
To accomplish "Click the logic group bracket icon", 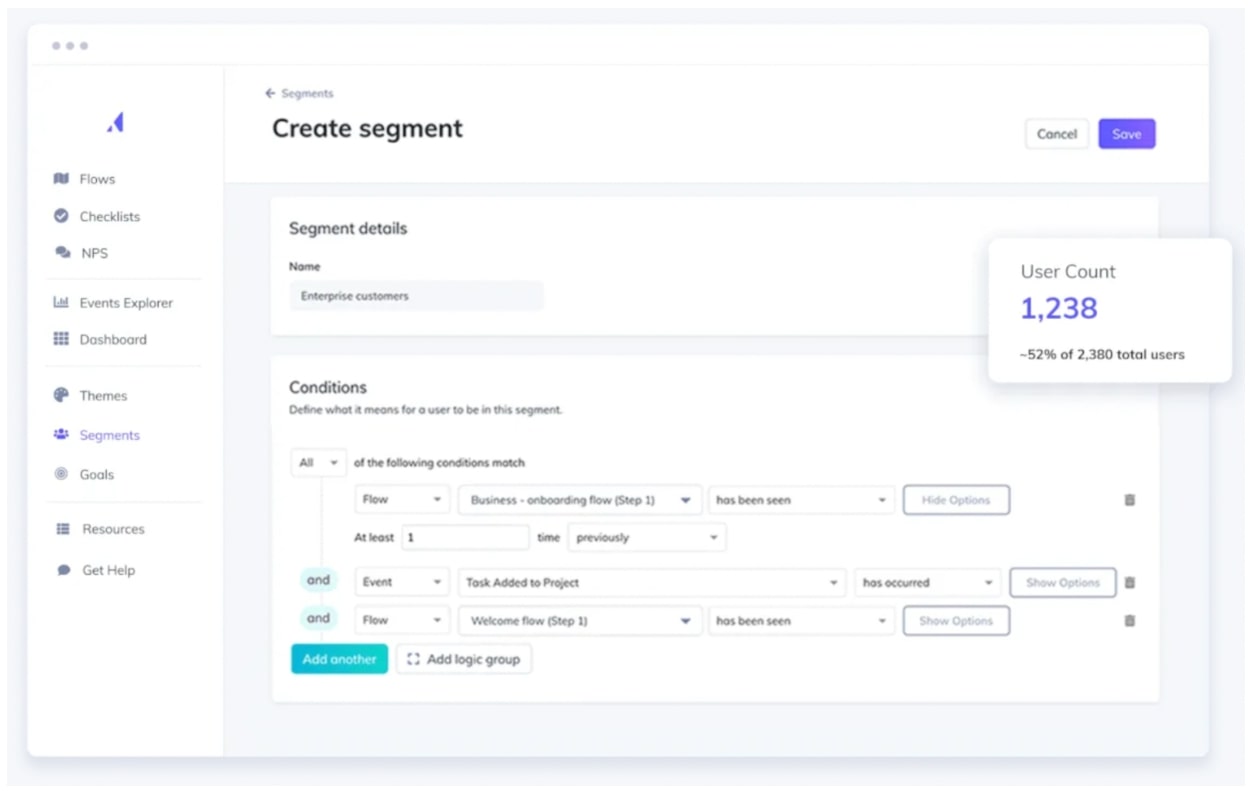I will tap(413, 659).
